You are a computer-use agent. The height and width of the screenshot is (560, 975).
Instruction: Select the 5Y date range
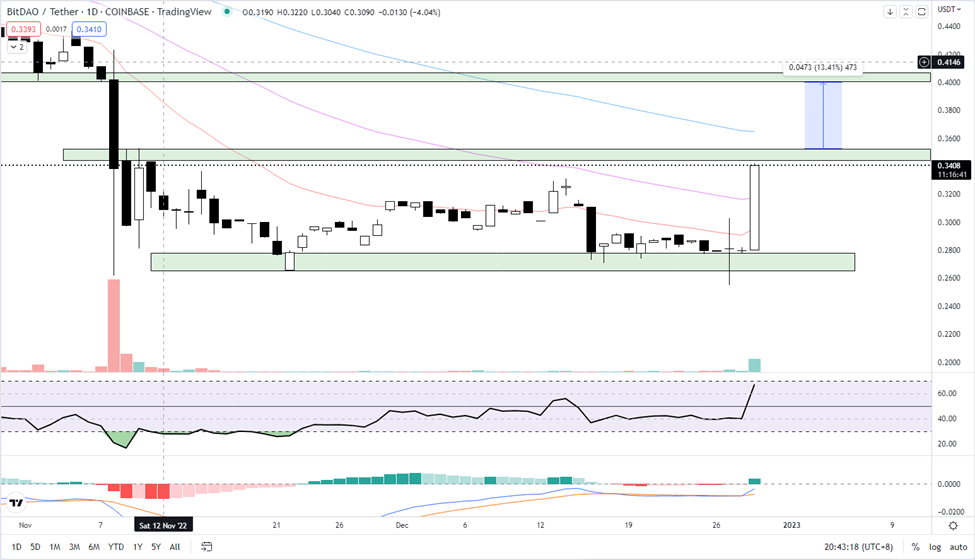click(156, 547)
